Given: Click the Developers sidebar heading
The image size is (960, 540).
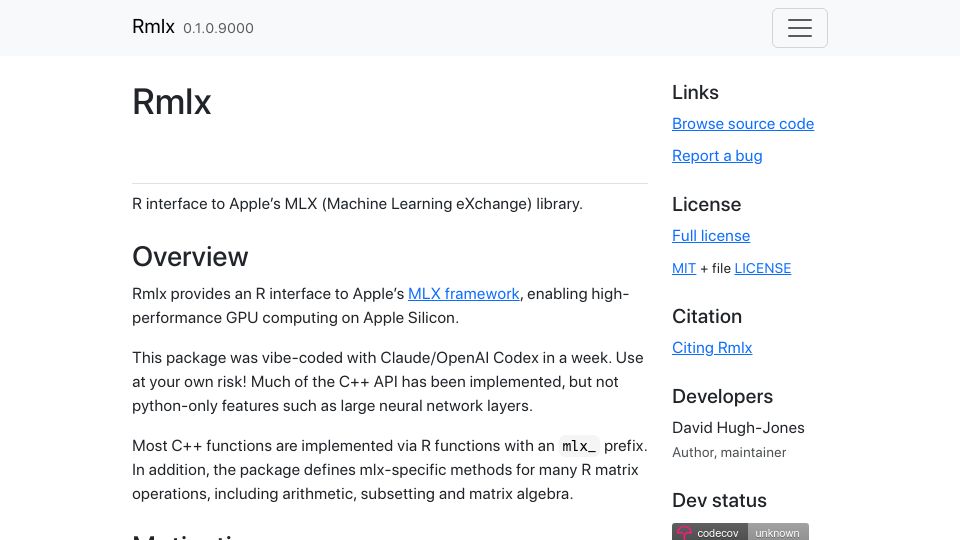Looking at the screenshot, I should click(x=722, y=397).
